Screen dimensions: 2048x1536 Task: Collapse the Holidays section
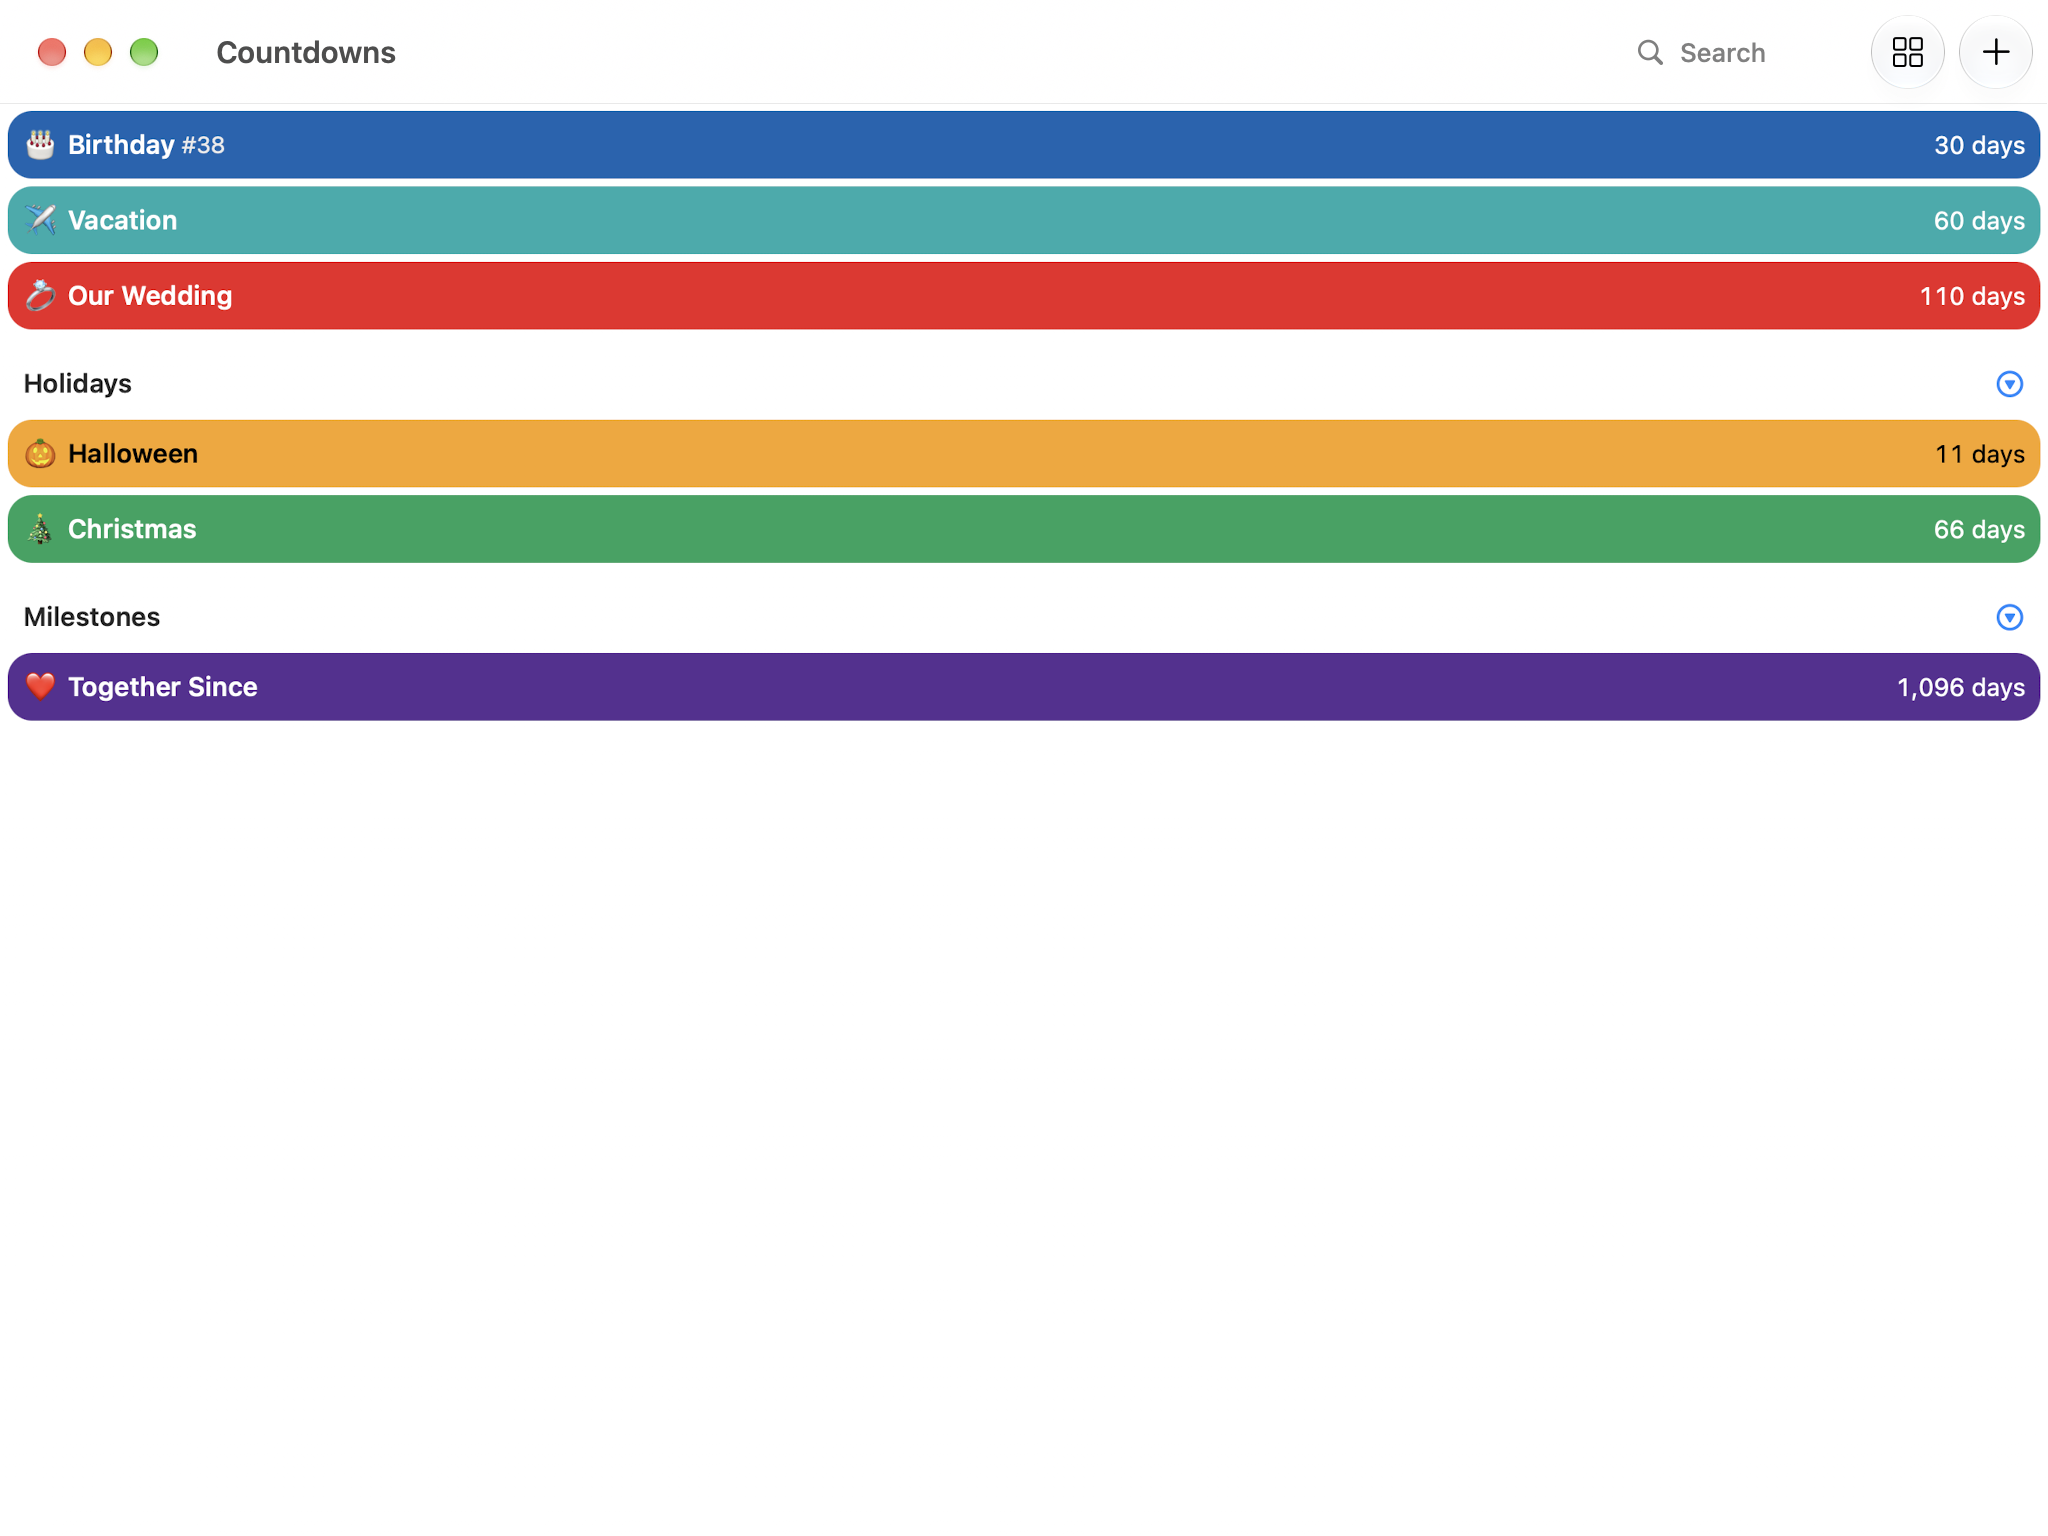tap(2009, 384)
